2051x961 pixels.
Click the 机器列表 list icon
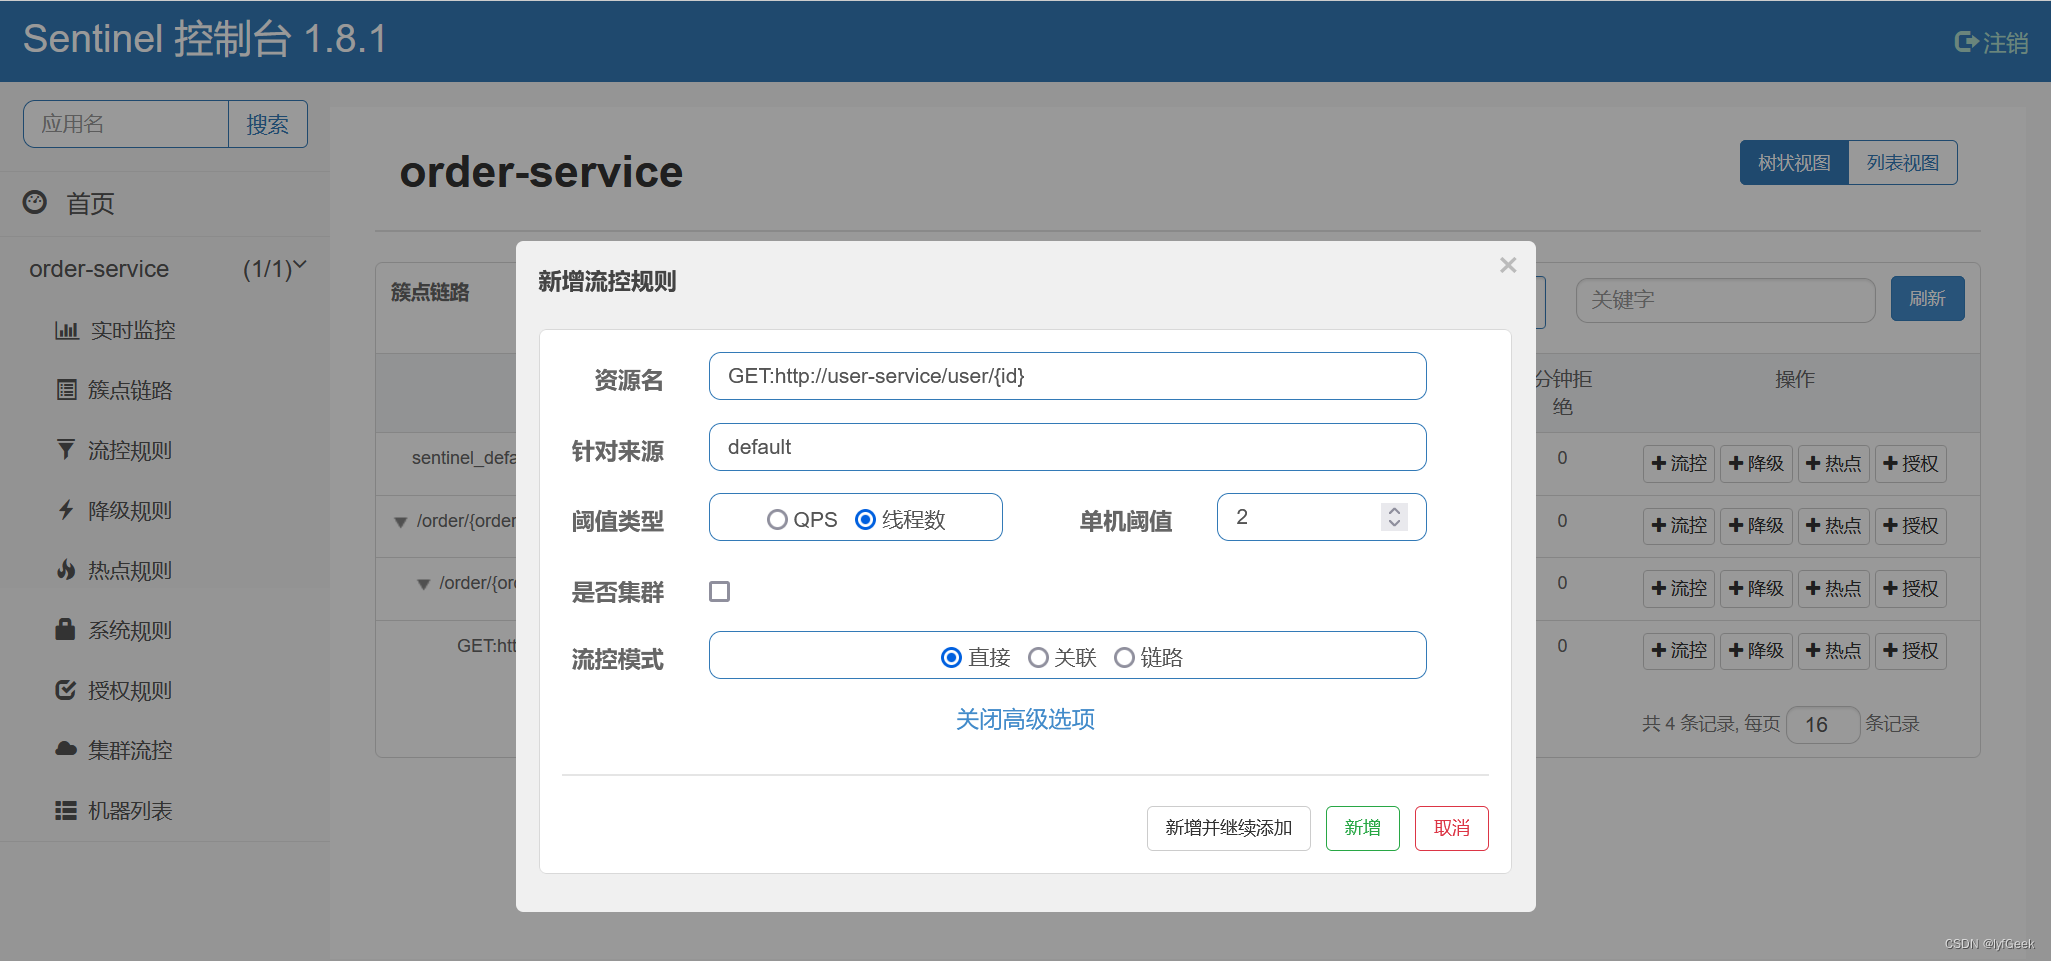pos(66,810)
